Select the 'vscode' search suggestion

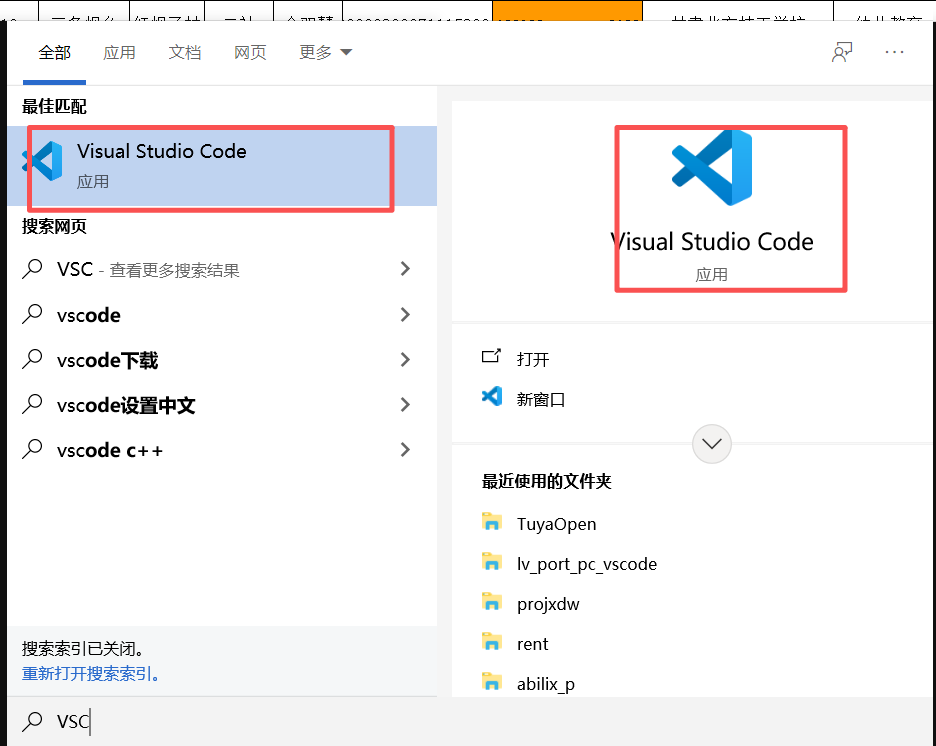point(222,315)
